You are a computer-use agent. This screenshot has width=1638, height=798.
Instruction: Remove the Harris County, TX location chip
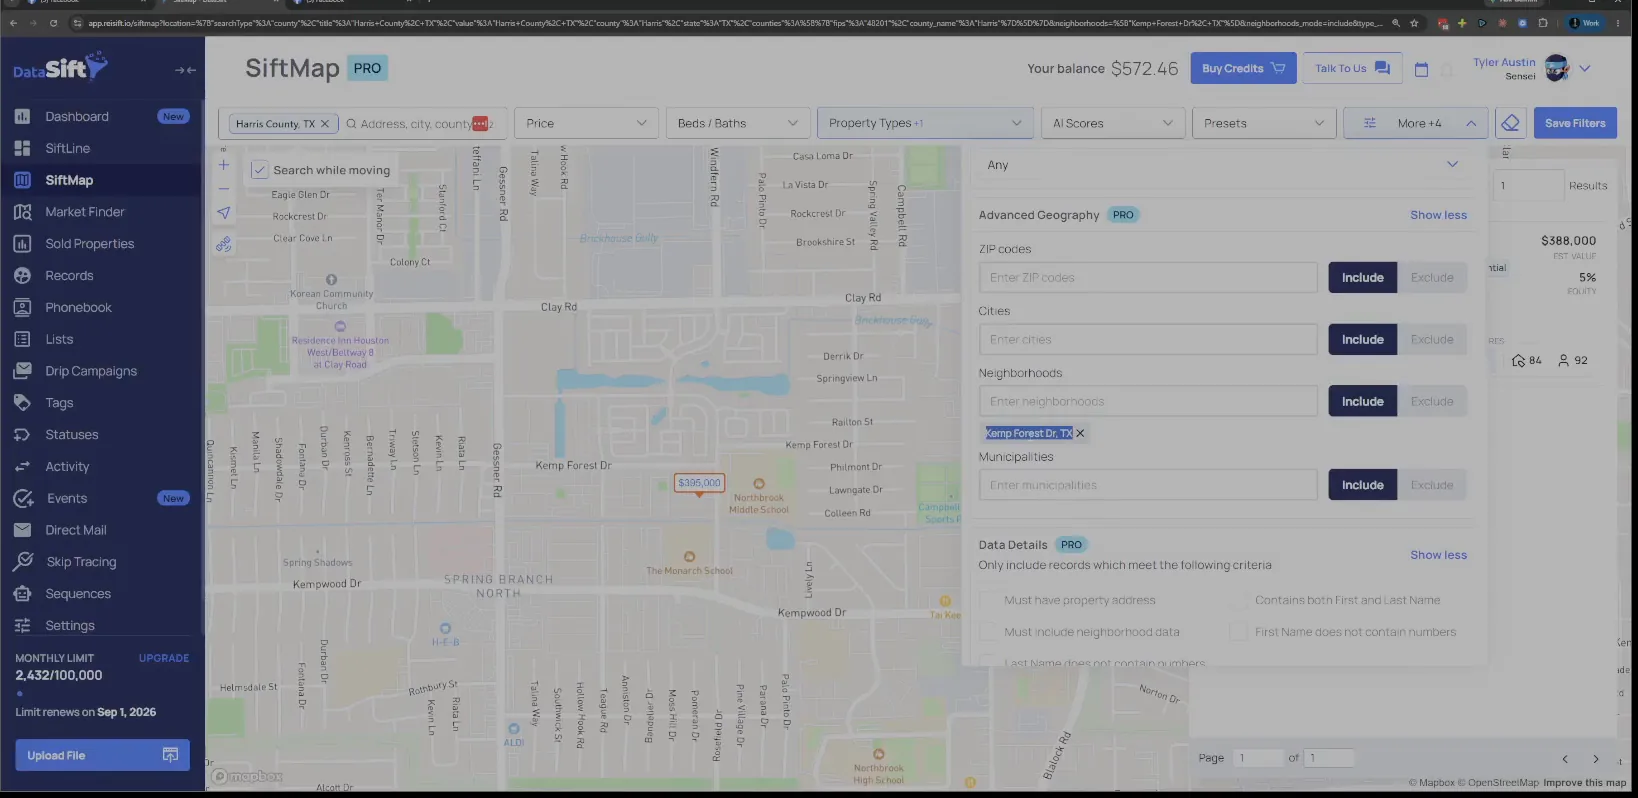point(325,124)
